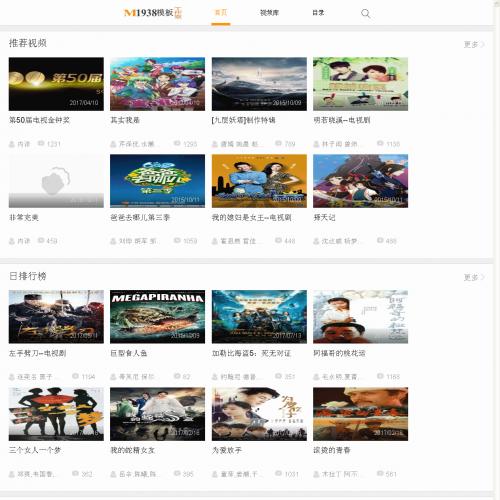Click view-count icon under [九层妖塔]制作特辑
Screen dimensions: 500x500
[278, 144]
